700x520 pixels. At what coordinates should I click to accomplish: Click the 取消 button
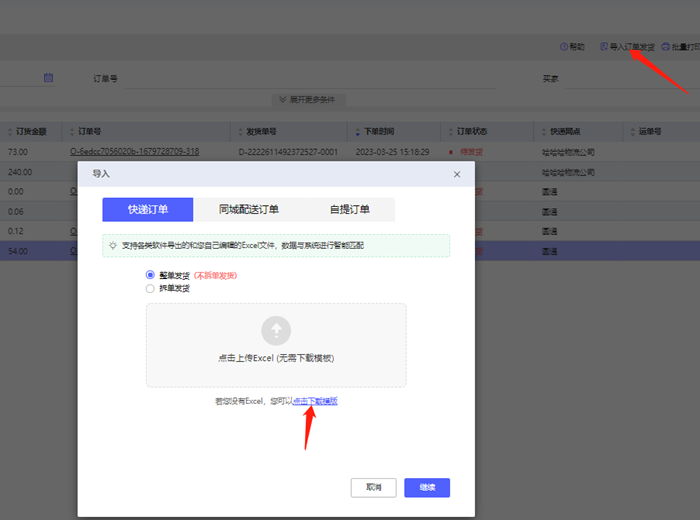coord(374,487)
